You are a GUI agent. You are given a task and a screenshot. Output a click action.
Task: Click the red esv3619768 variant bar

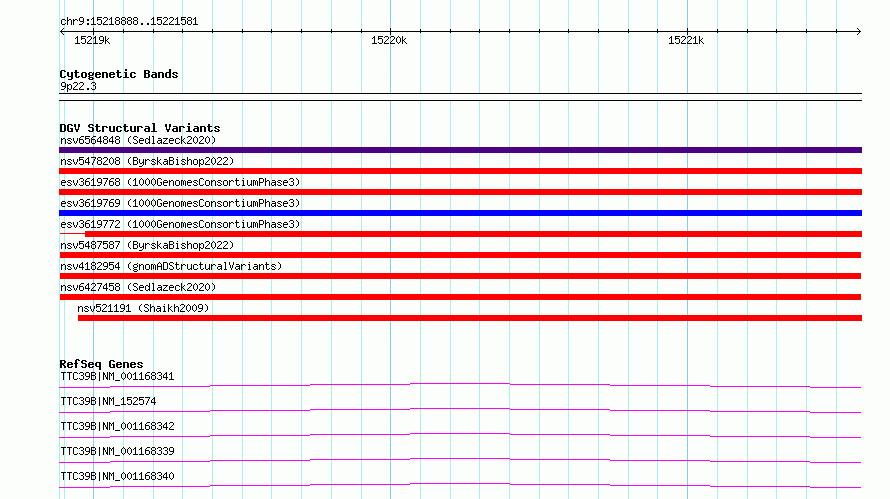460,192
